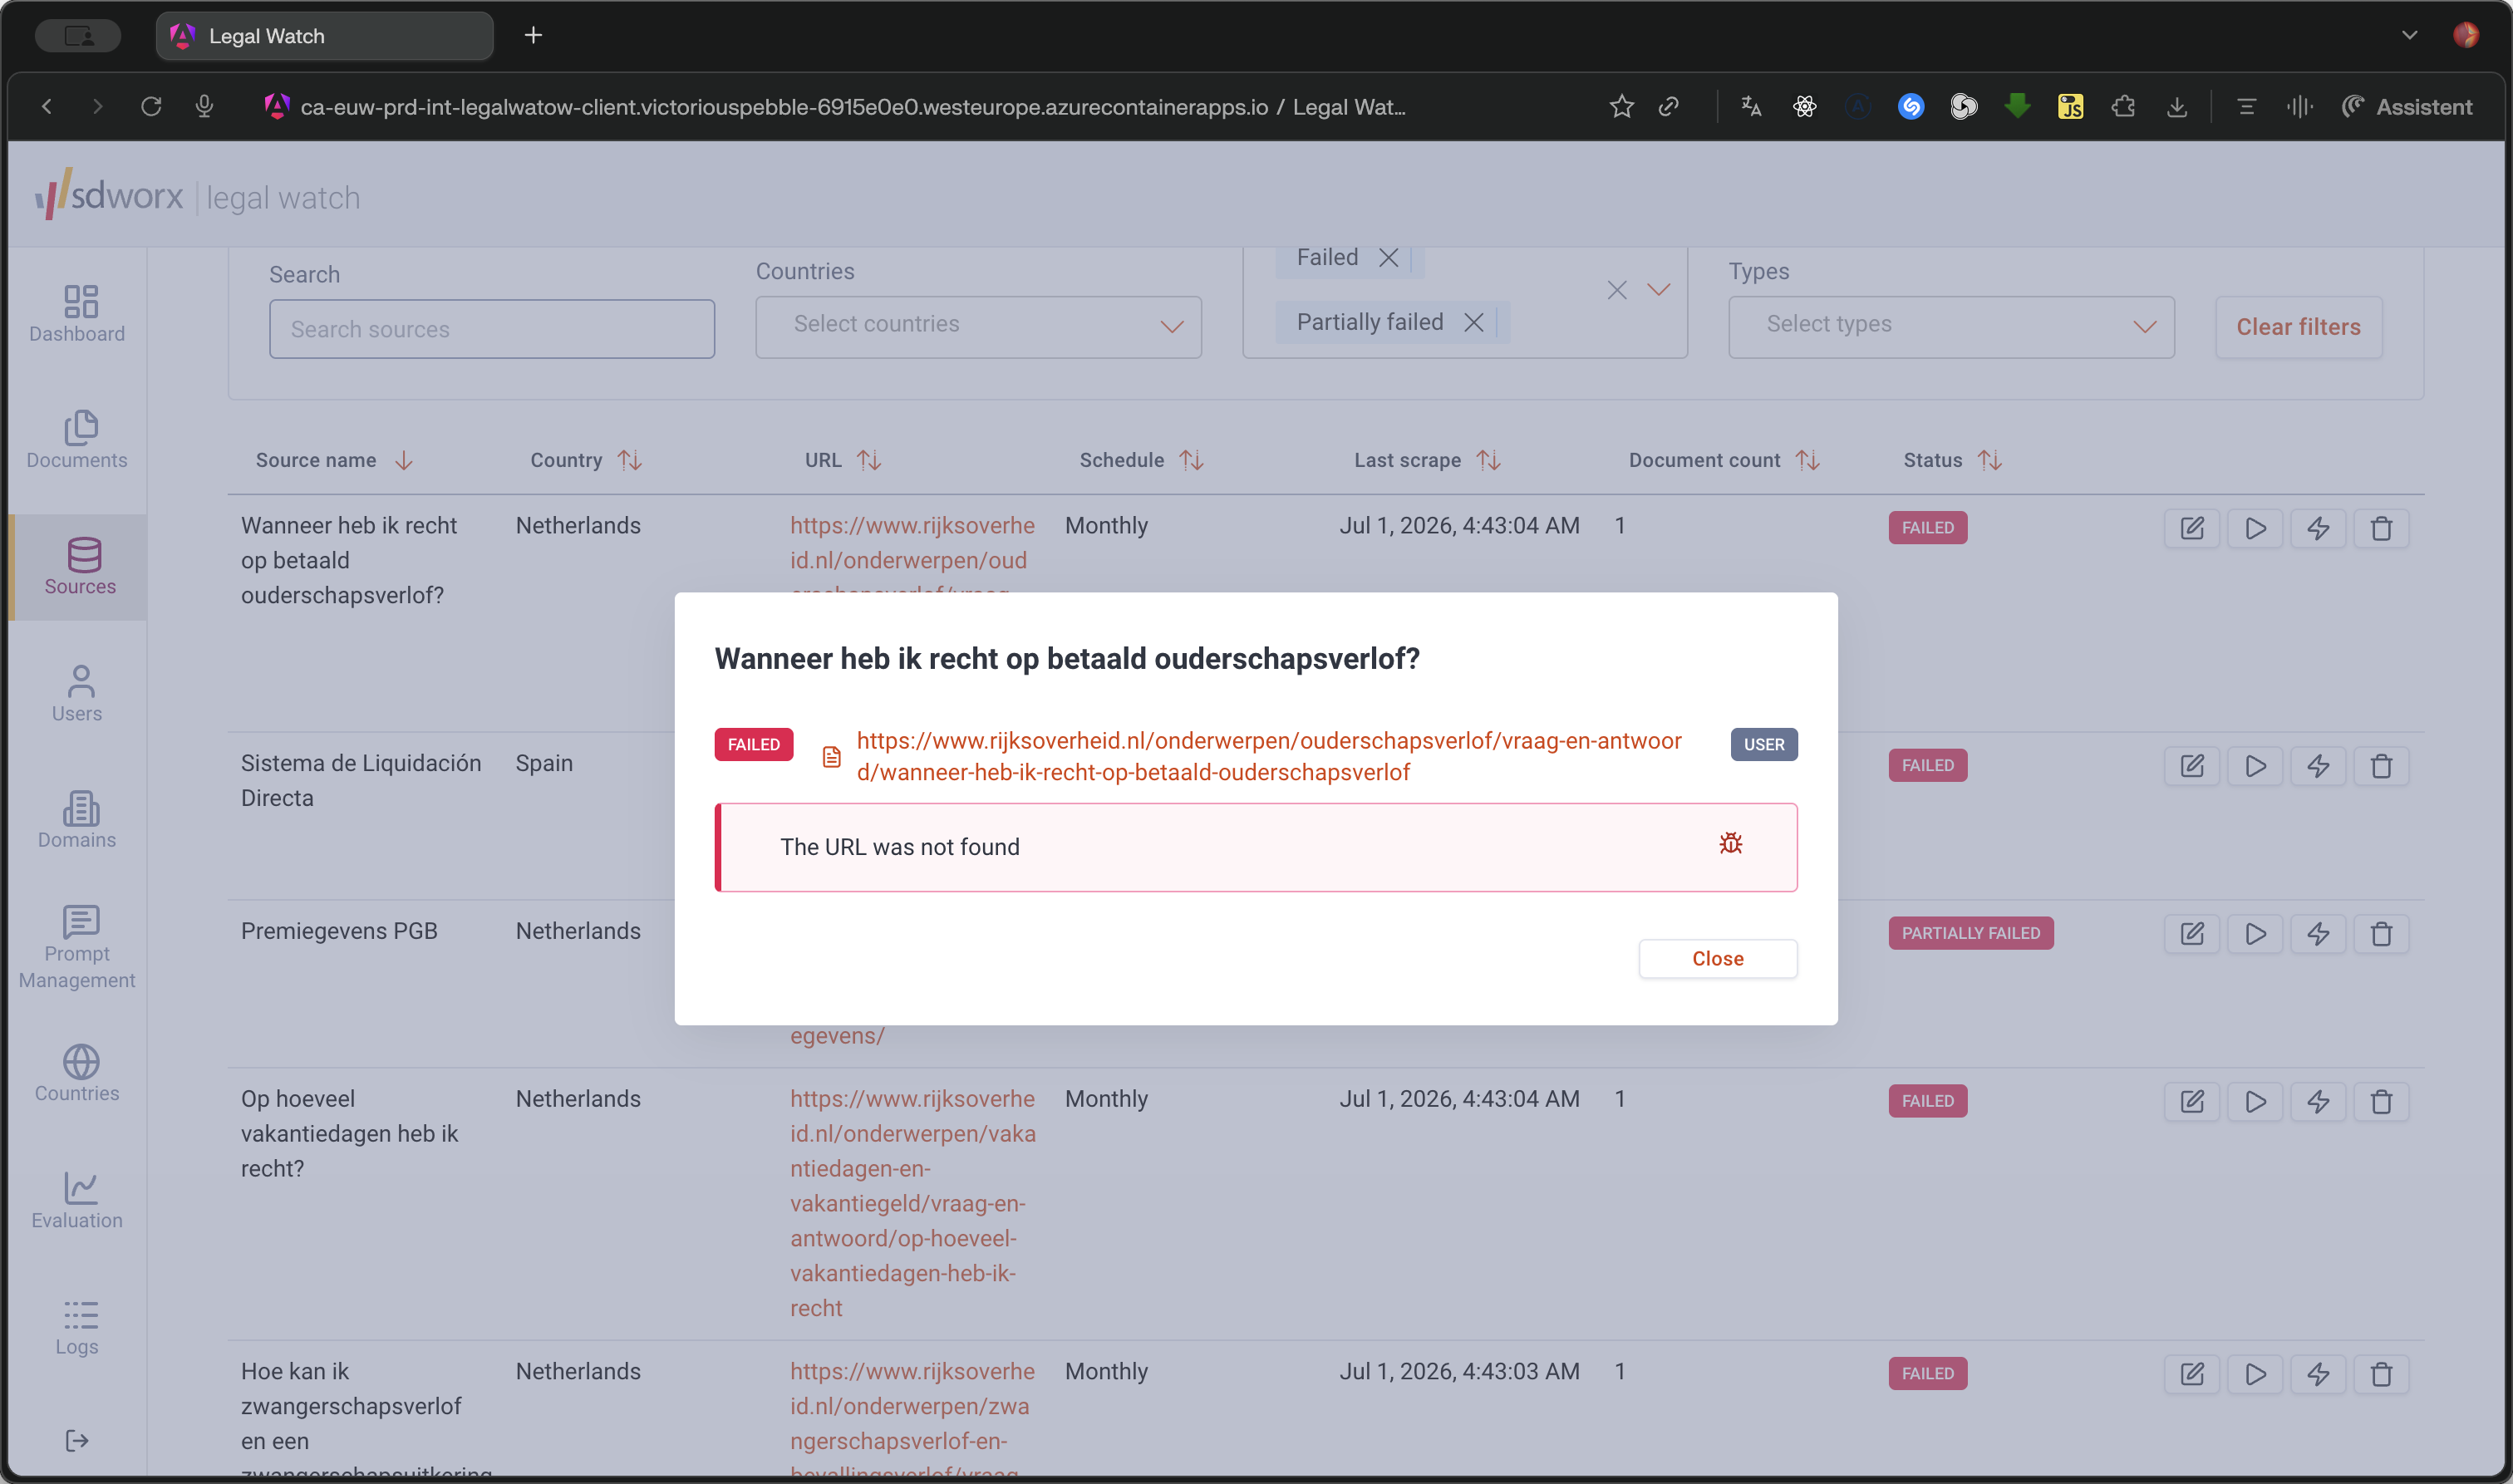
Task: Delete the Premiegevens PGB source
Action: tap(2381, 934)
